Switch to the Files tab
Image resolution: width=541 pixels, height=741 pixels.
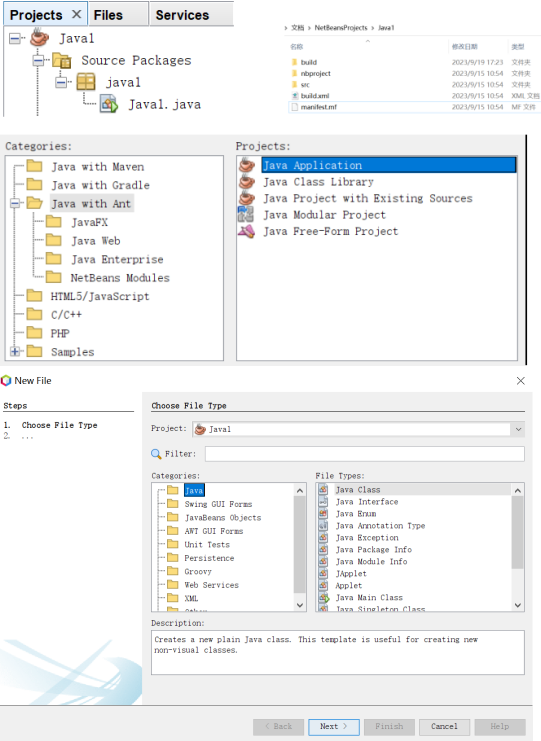pyautogui.click(x=108, y=15)
